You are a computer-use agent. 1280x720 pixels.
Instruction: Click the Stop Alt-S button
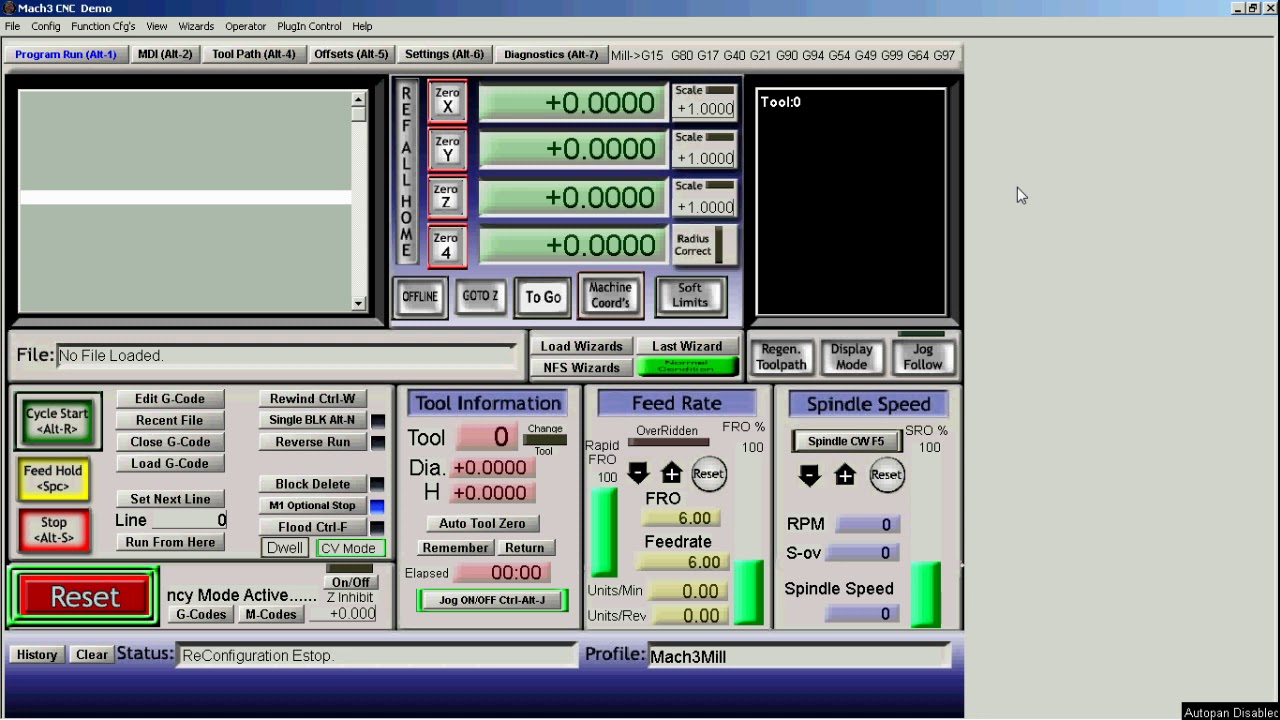54,530
